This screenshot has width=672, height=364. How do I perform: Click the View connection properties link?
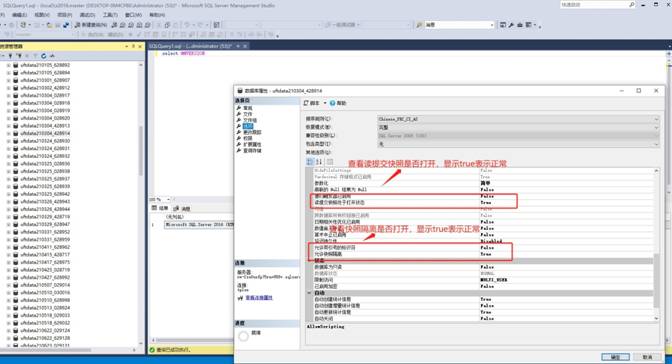(259, 298)
